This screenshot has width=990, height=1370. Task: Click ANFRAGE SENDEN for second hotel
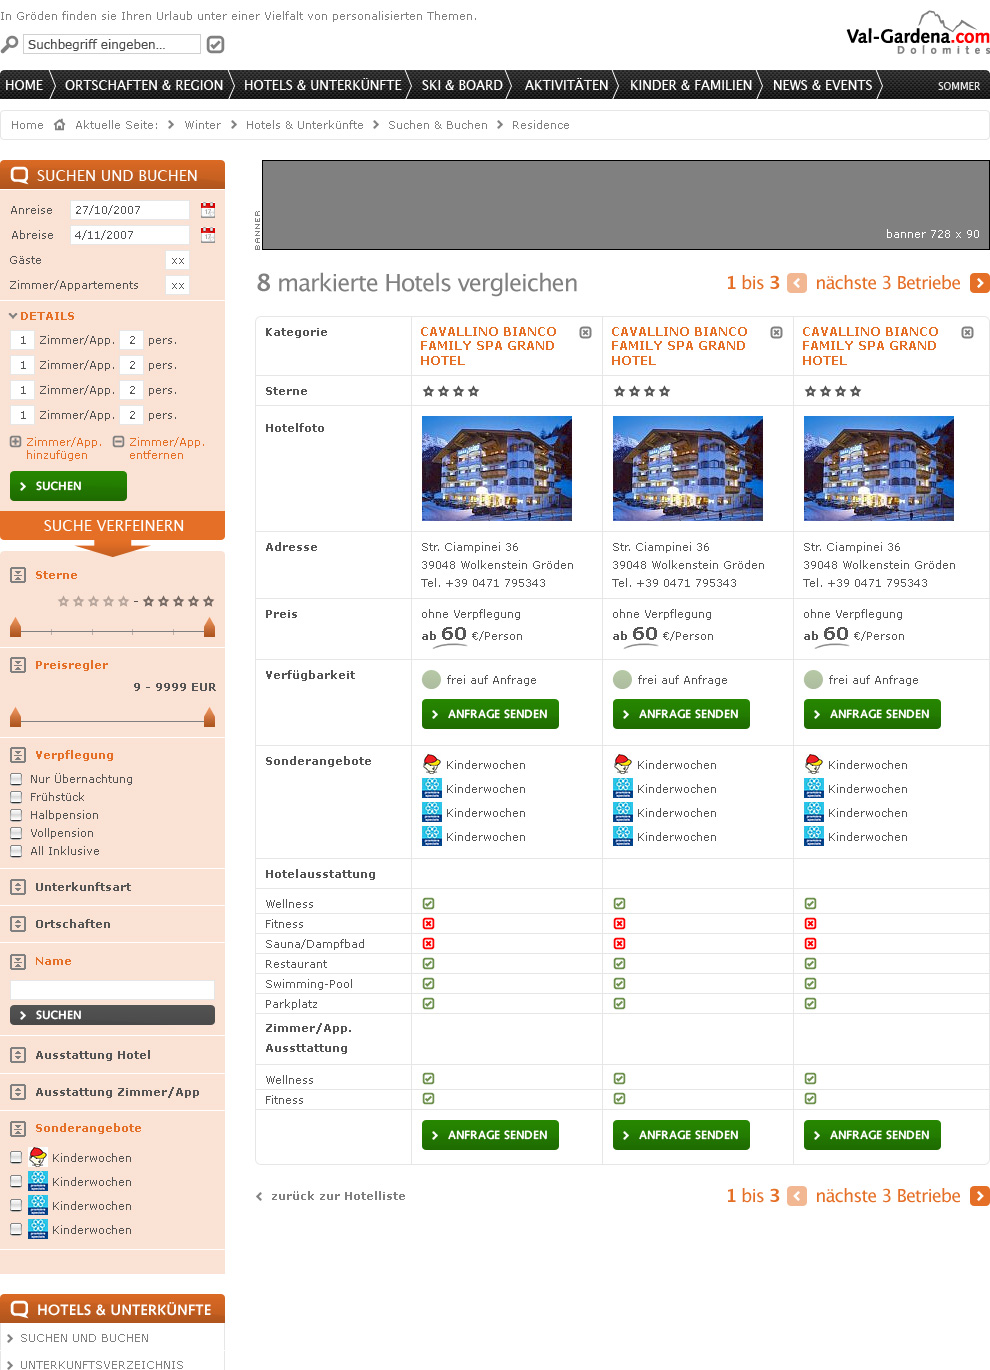(x=680, y=714)
